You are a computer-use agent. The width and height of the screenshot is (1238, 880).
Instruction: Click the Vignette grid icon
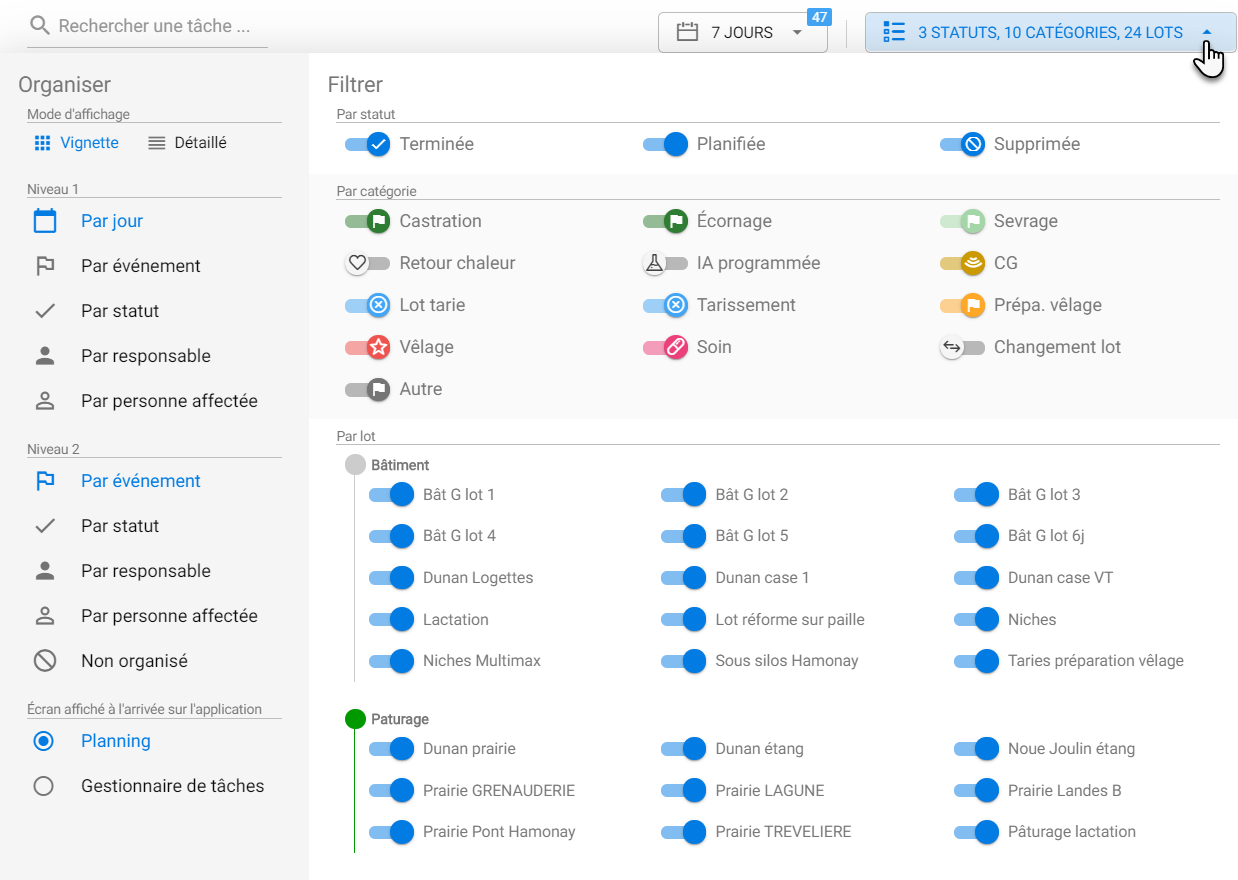pyautogui.click(x=42, y=143)
